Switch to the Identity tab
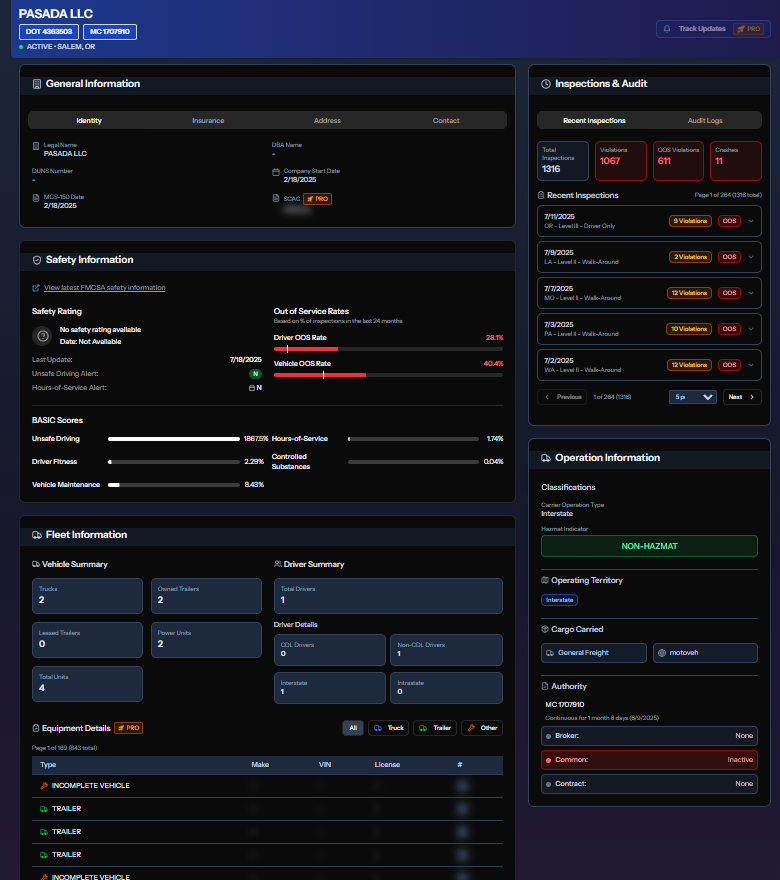The image size is (780, 880). point(89,121)
